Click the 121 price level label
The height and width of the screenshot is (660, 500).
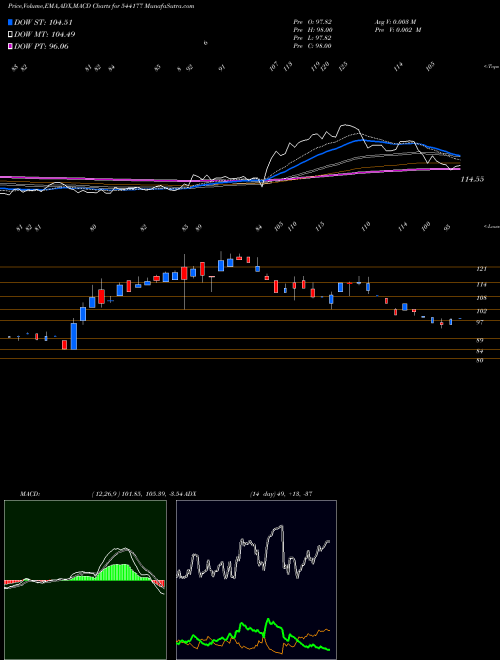point(481,269)
